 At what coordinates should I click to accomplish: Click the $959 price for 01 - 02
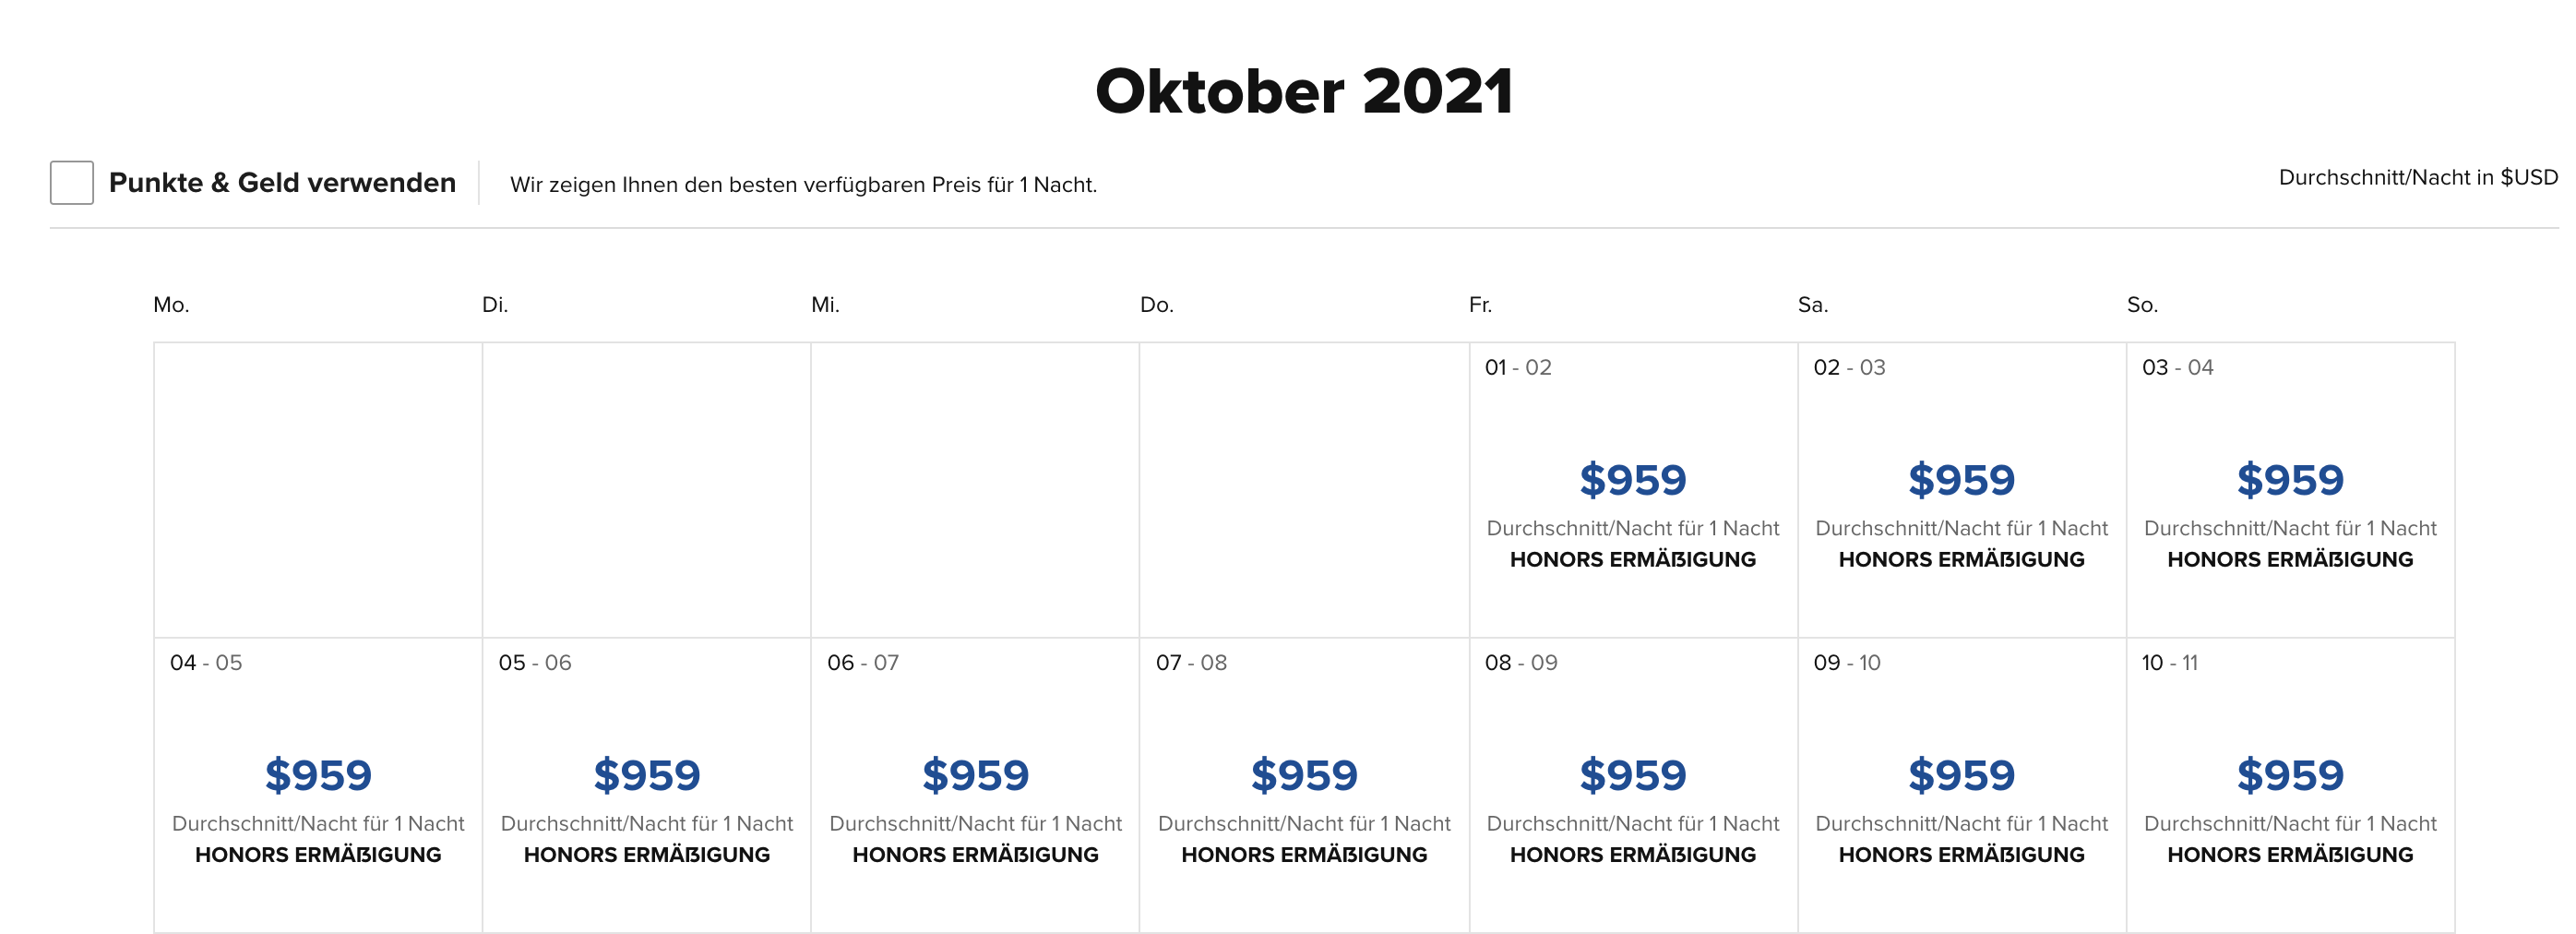pos(1632,480)
